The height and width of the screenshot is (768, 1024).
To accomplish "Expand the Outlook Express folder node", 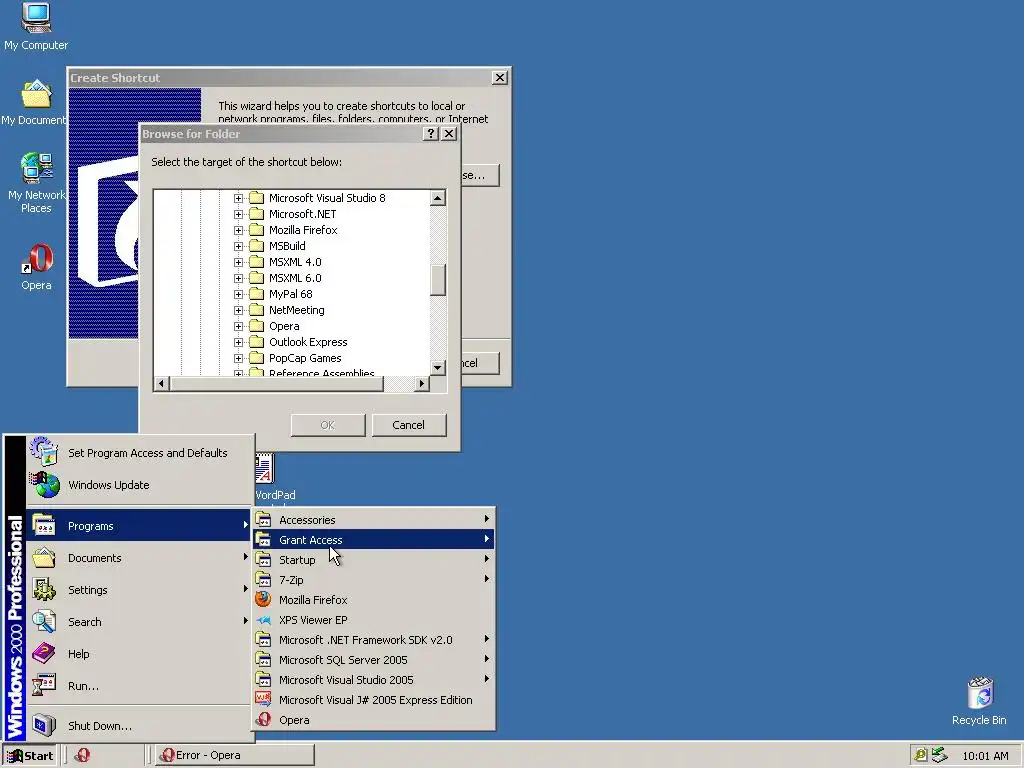I will (238, 342).
